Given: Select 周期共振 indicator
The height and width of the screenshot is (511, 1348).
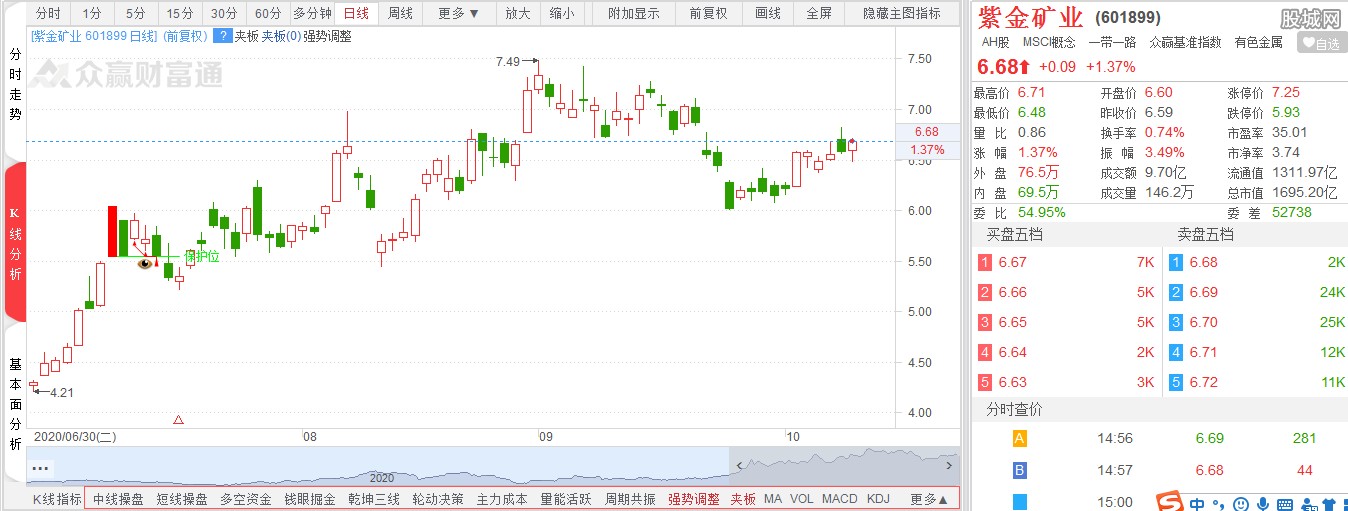Looking at the screenshot, I should pos(630,499).
